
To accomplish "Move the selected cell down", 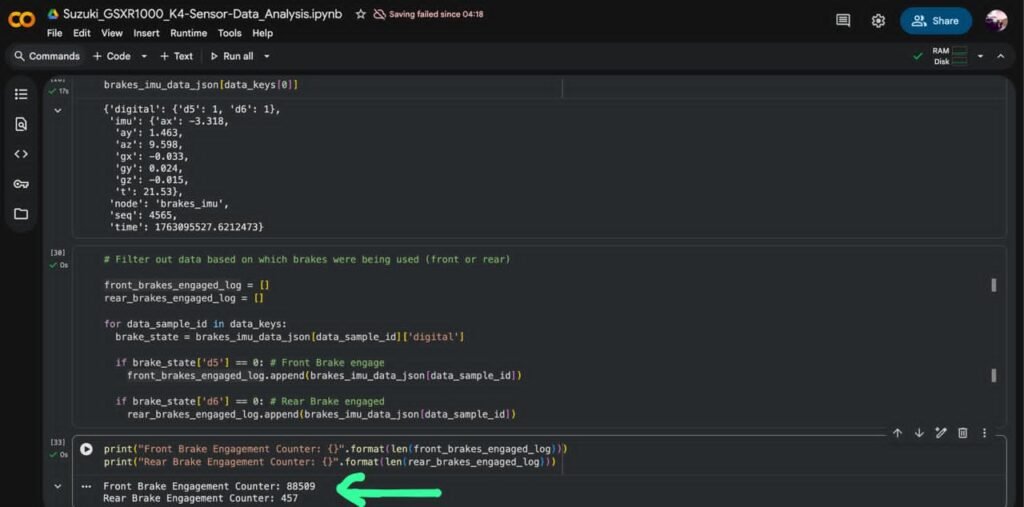I will tap(919, 433).
